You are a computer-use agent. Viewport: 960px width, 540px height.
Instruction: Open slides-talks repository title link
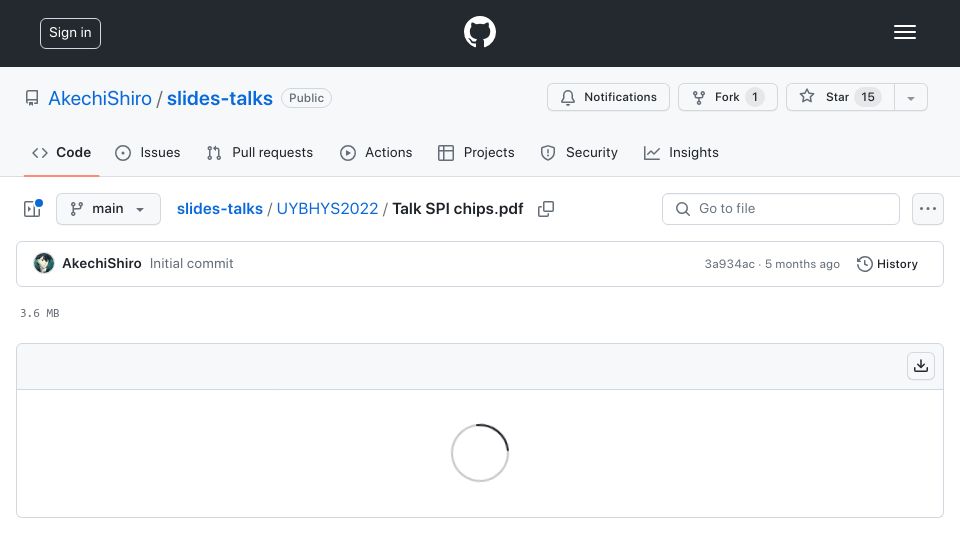[x=220, y=98]
